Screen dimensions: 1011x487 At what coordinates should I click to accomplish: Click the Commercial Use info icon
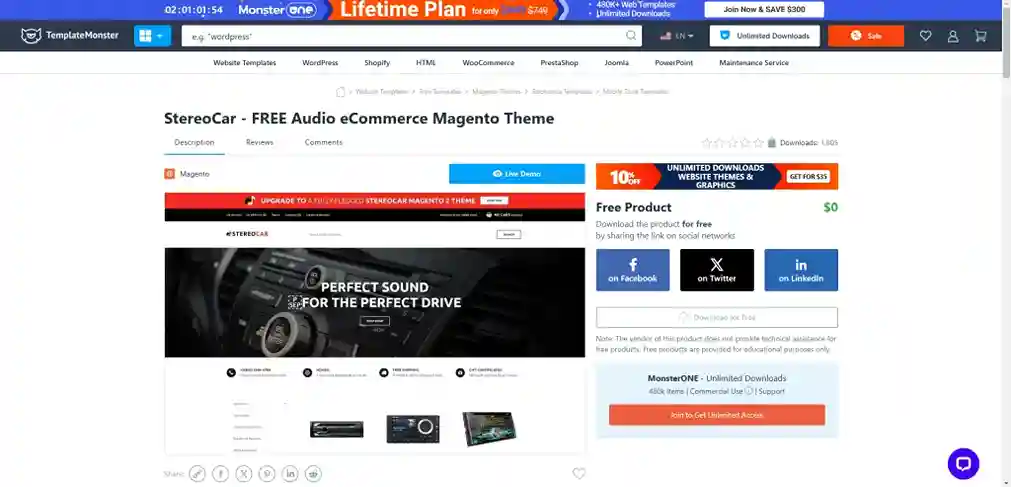click(749, 391)
